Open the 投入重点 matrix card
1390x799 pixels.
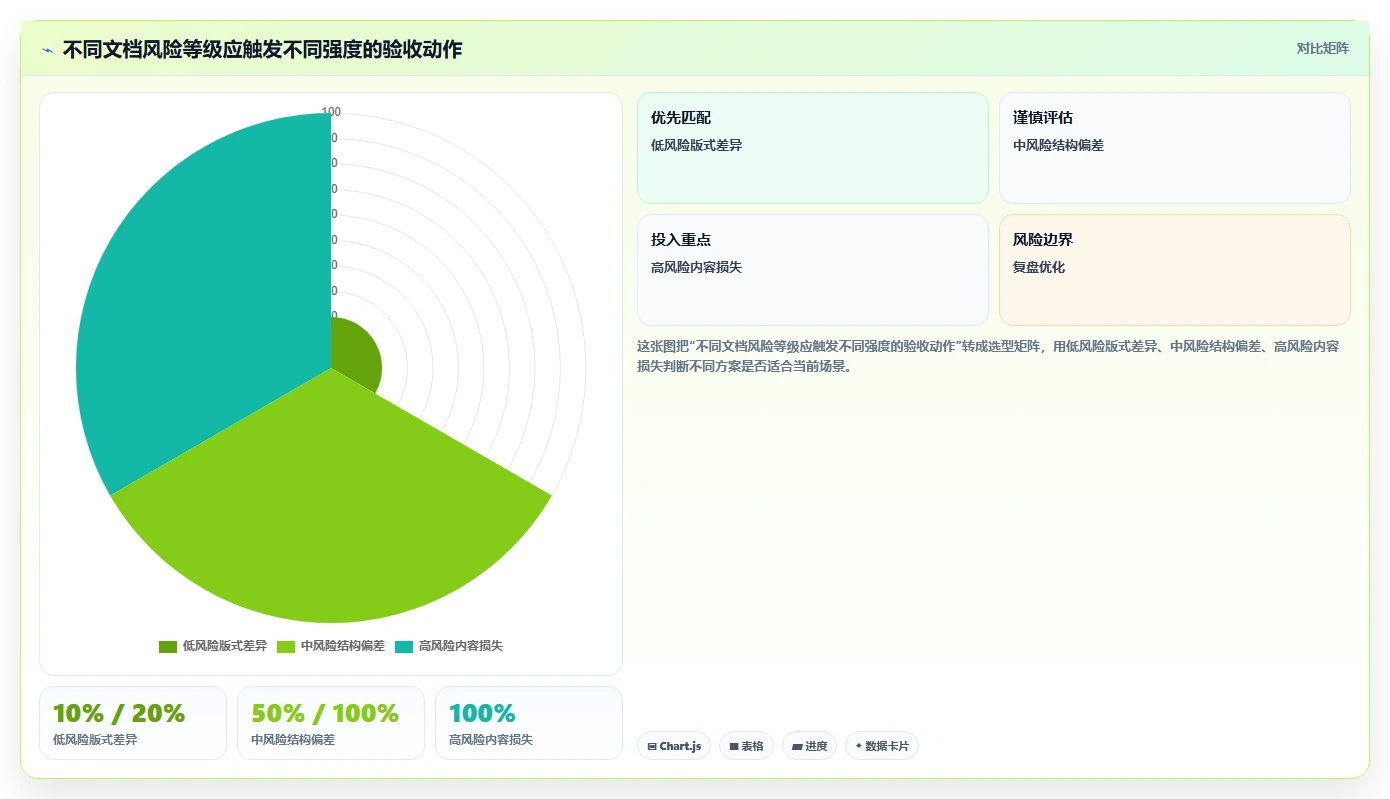tap(812, 270)
